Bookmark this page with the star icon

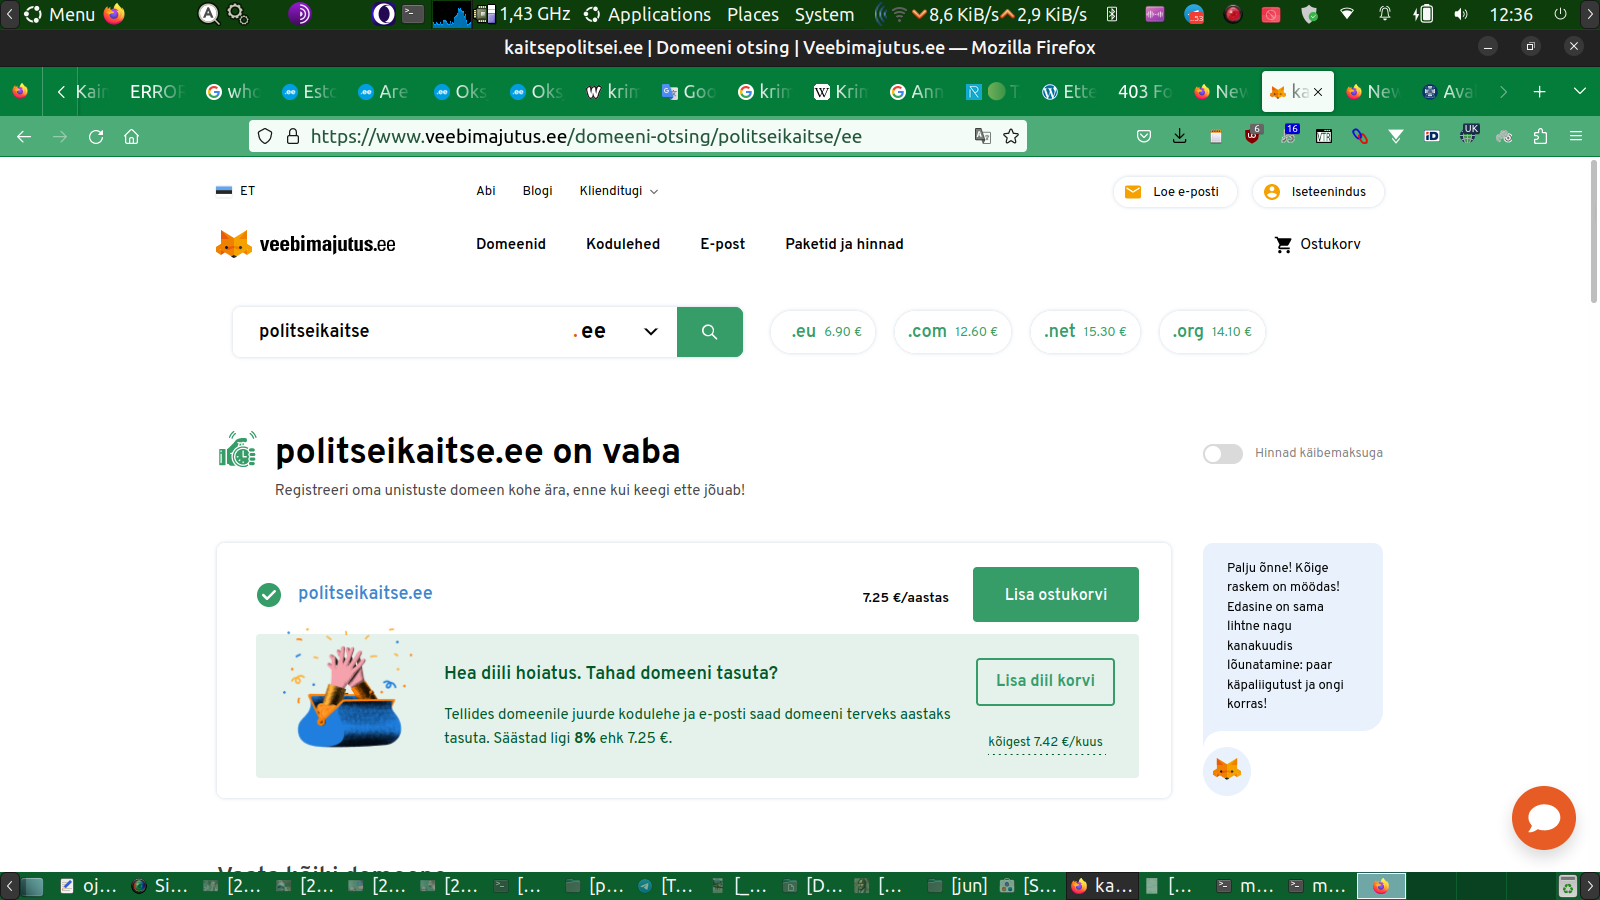[x=1011, y=136]
